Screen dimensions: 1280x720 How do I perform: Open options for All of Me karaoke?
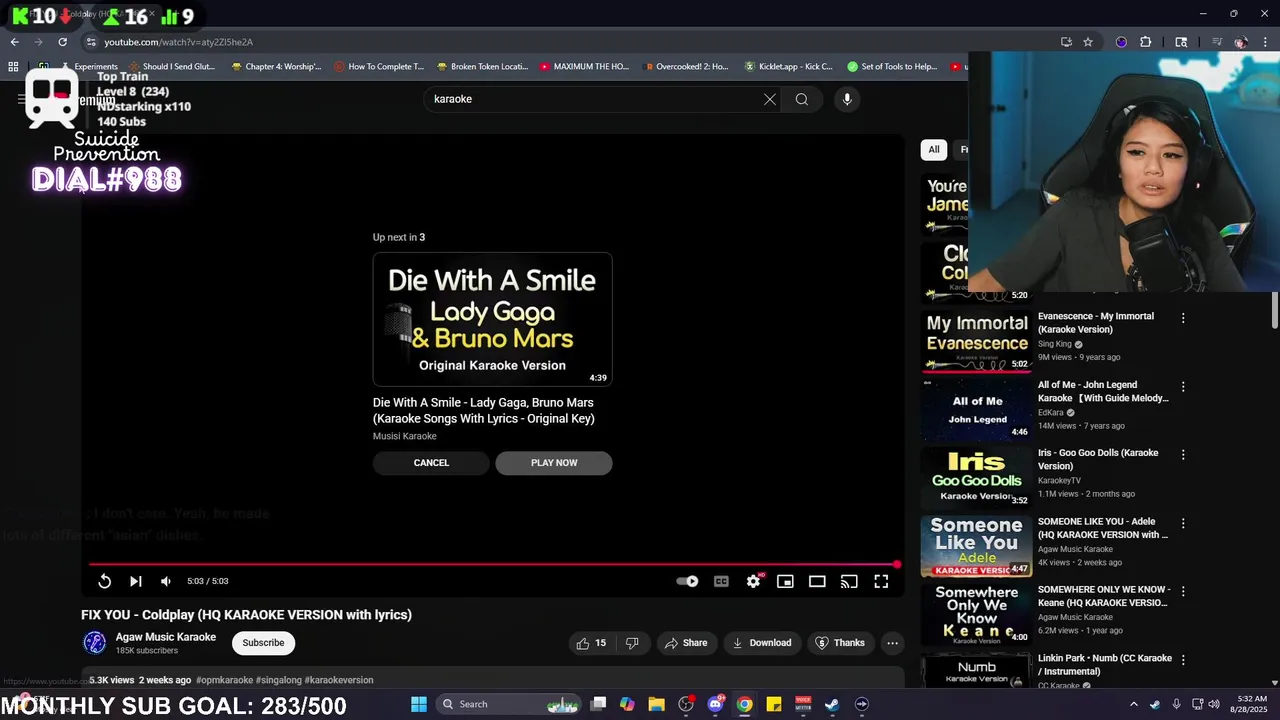click(1183, 387)
